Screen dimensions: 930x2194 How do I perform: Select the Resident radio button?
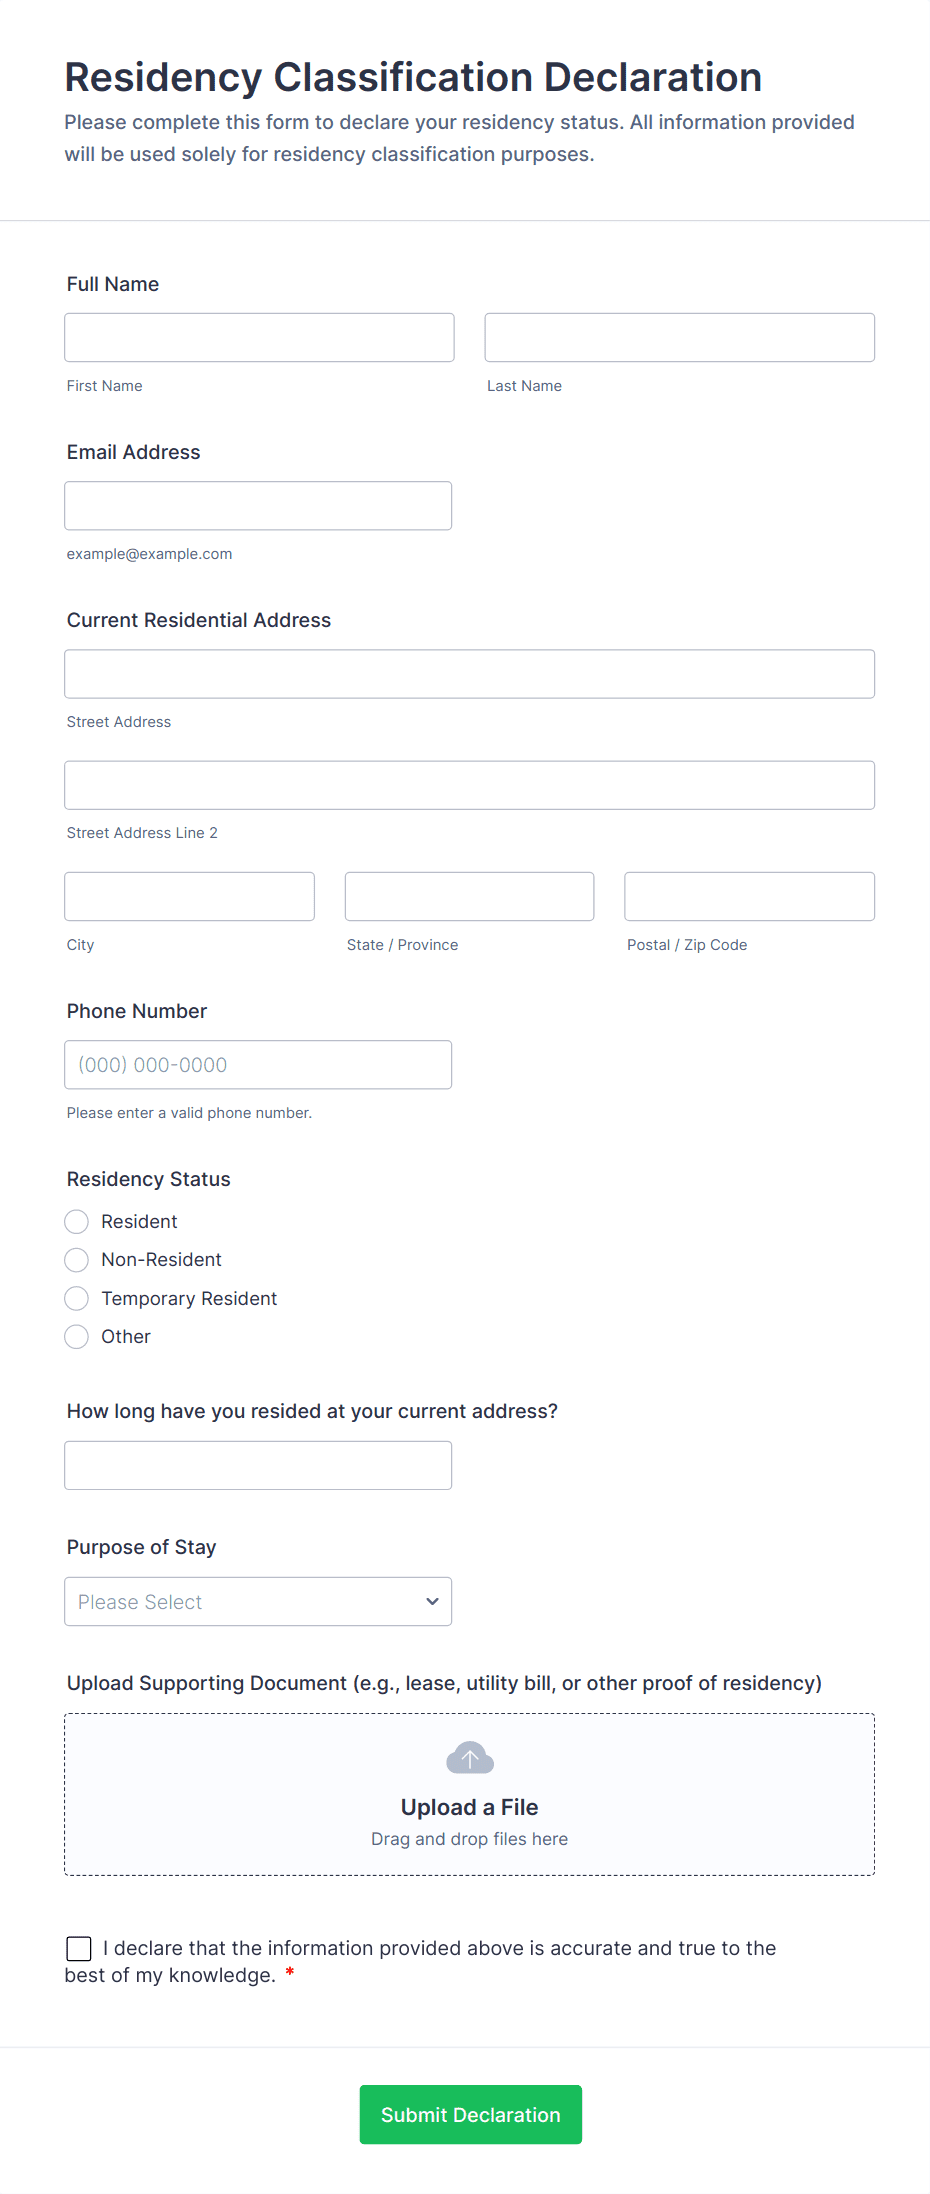tap(76, 1221)
